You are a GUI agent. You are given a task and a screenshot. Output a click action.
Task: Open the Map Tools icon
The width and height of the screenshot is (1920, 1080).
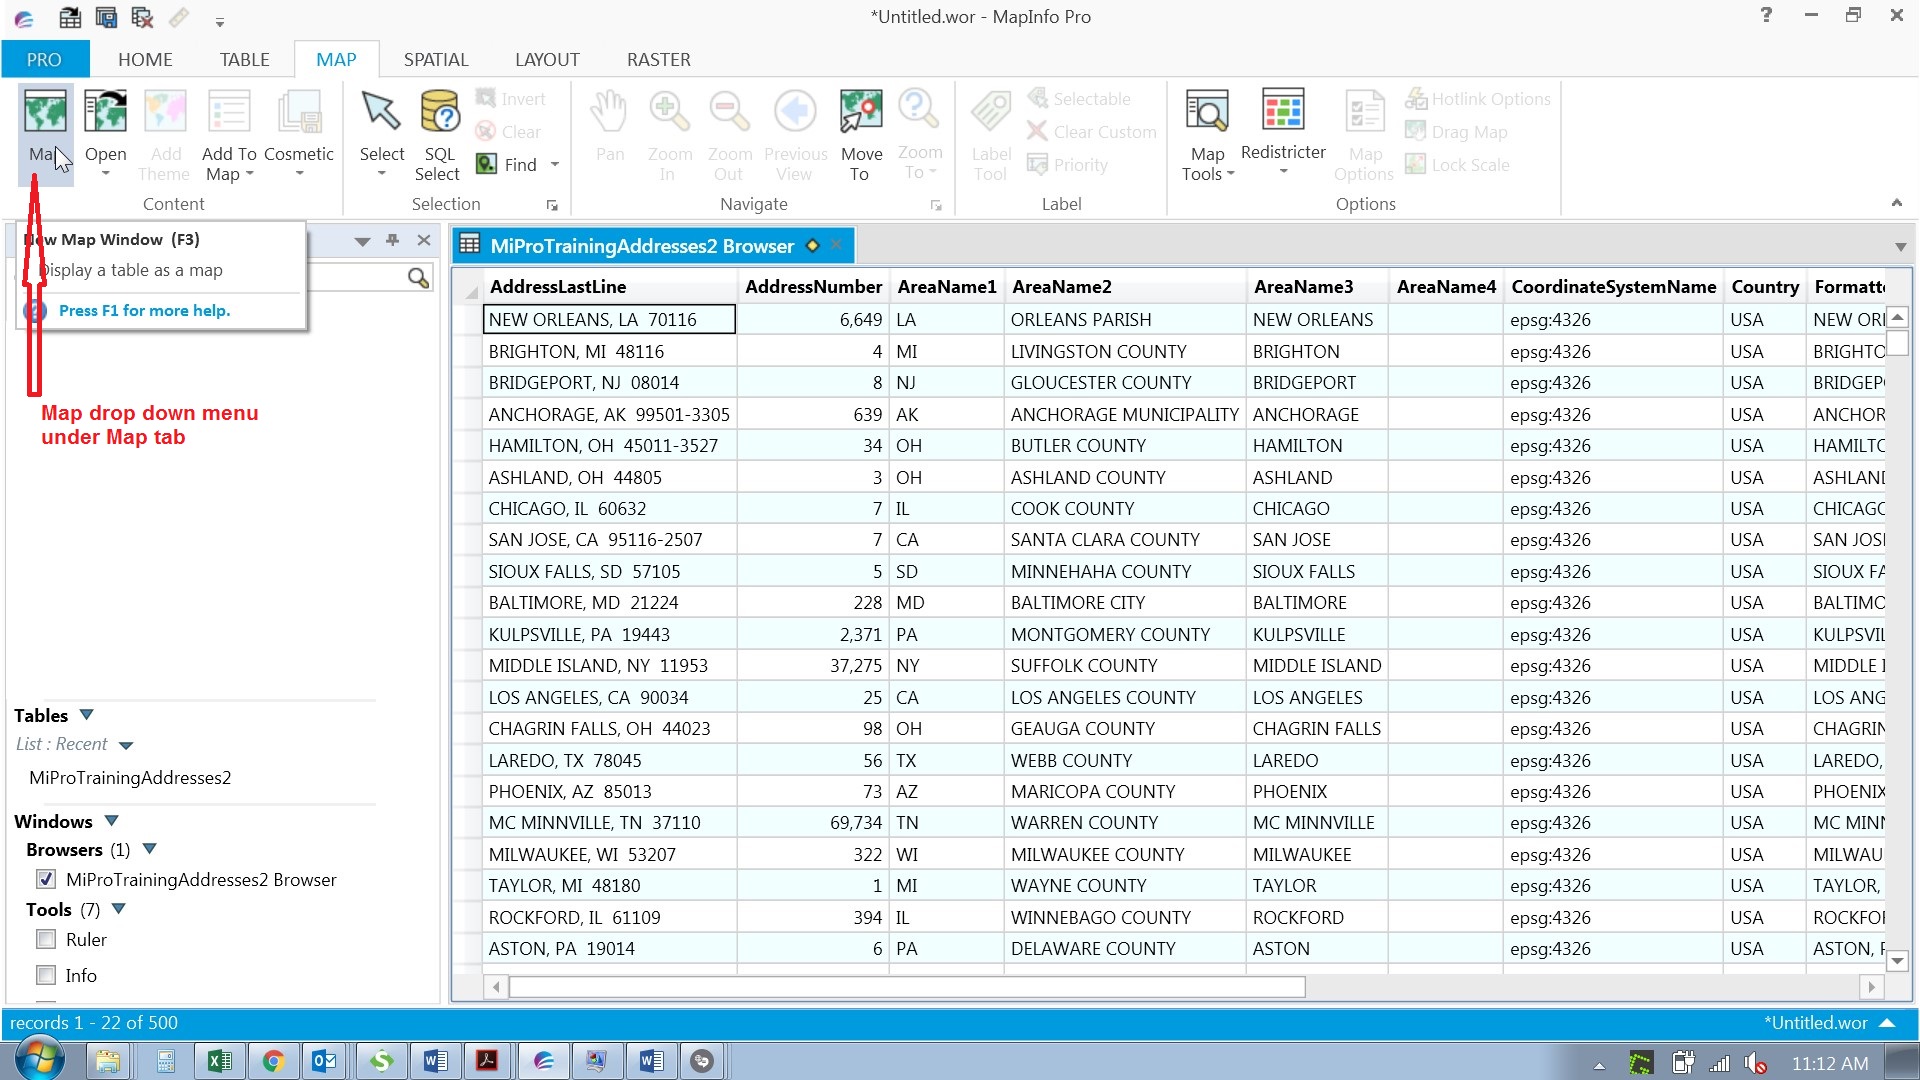point(1207,112)
